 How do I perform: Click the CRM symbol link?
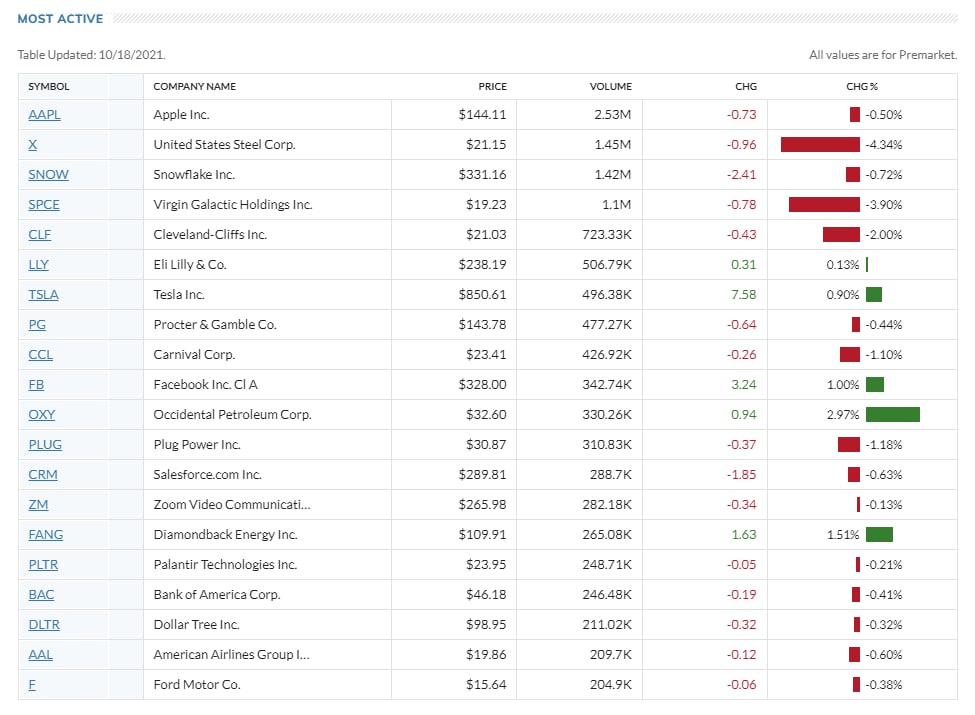[x=43, y=474]
